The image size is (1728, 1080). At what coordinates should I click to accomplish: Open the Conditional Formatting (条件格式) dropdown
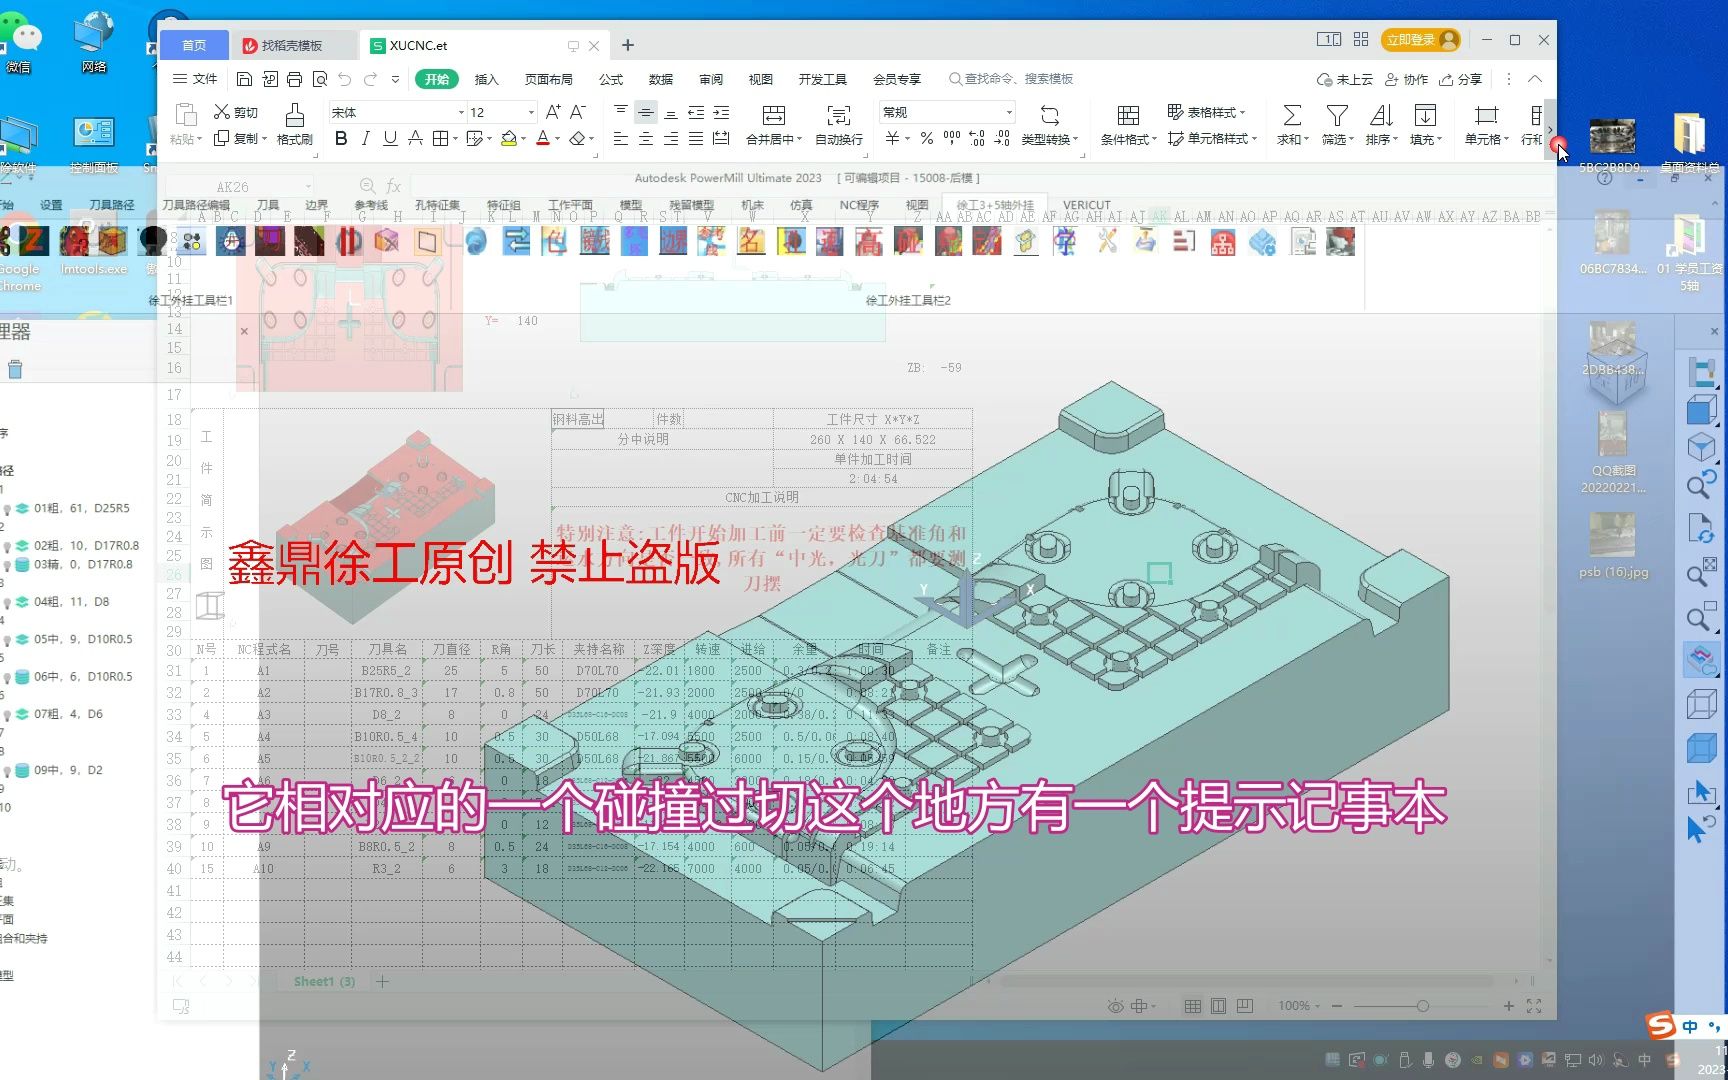coord(1128,125)
